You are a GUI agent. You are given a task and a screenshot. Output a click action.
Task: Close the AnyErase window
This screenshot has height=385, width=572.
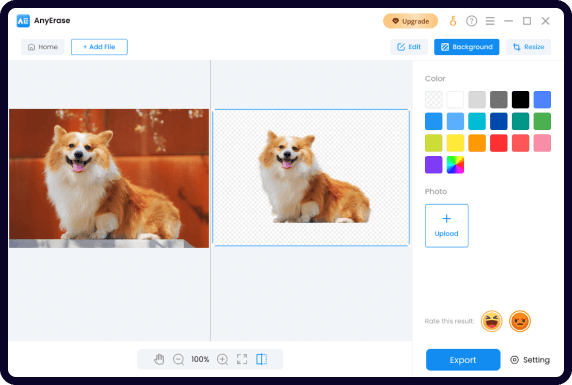545,21
